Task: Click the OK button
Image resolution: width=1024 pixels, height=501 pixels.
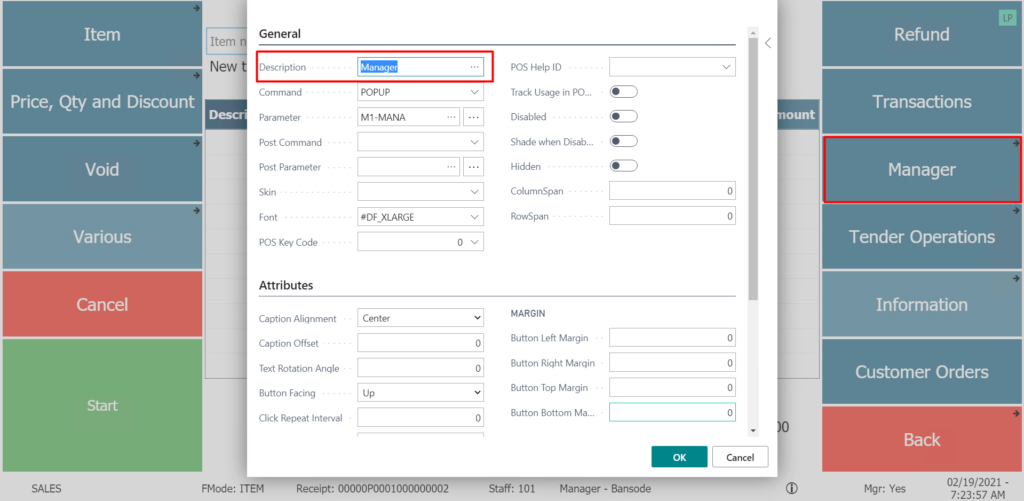Action: pyautogui.click(x=679, y=457)
